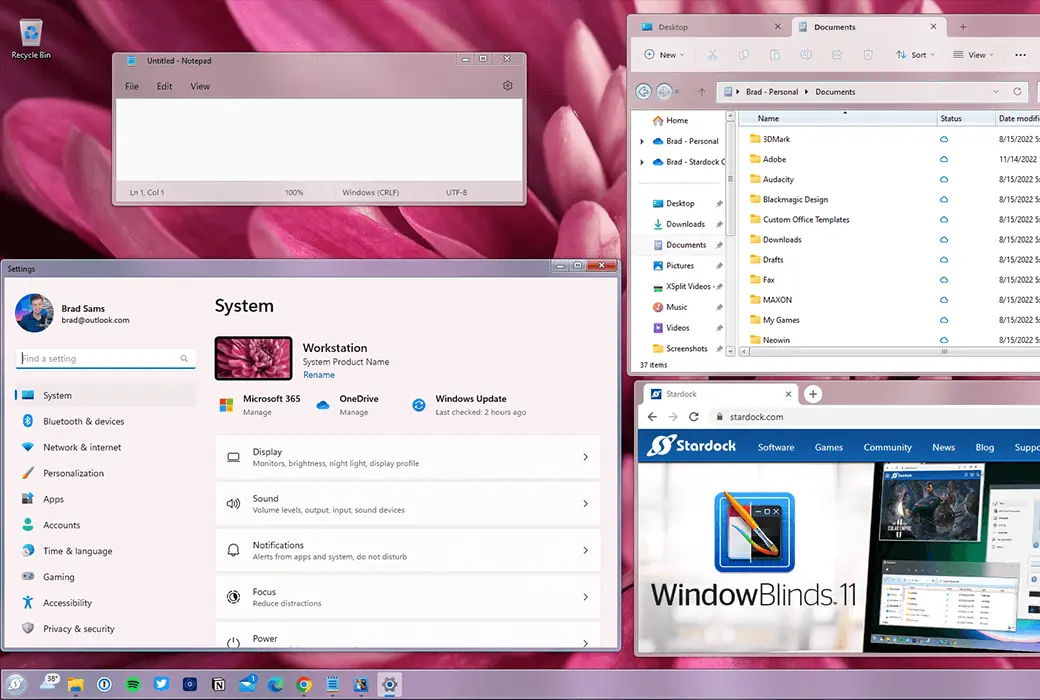
Task: Open the Sort dropdown in File Explorer
Action: tap(915, 54)
